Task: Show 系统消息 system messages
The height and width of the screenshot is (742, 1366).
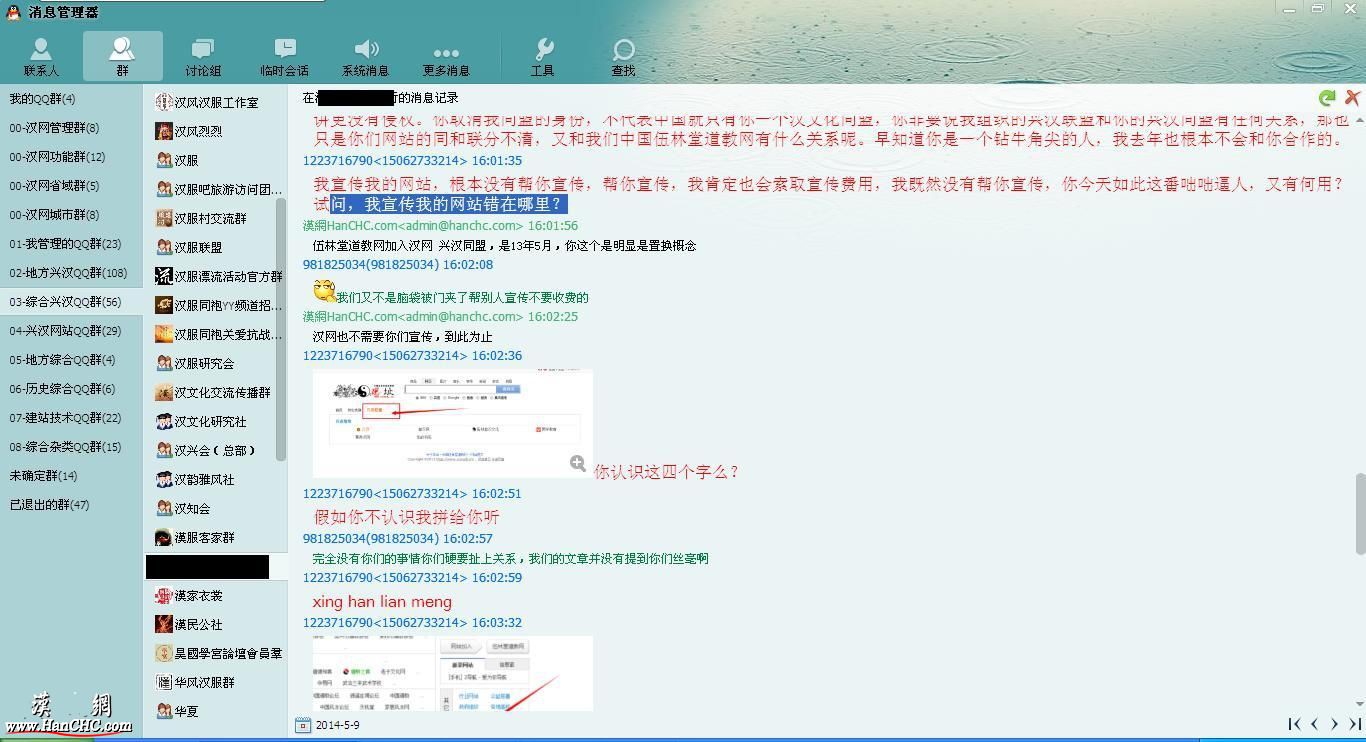Action: [x=366, y=56]
